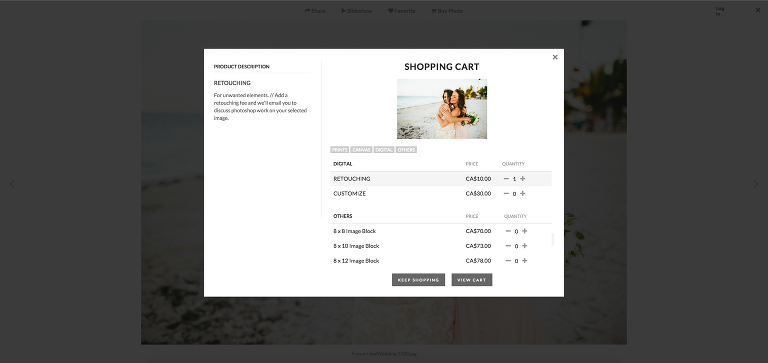This screenshot has width=768, height=363.
Task: Click the CA$78.00 price
Action: [x=478, y=261]
